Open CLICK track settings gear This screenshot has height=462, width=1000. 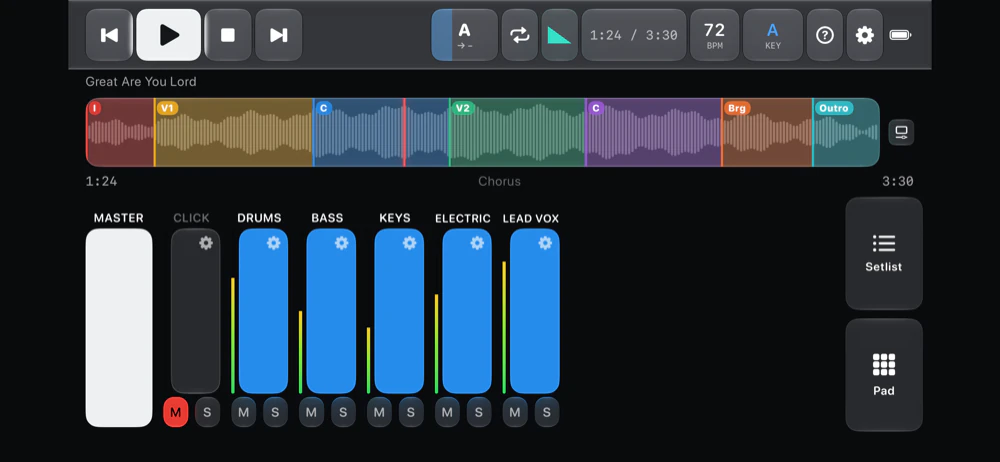click(205, 243)
